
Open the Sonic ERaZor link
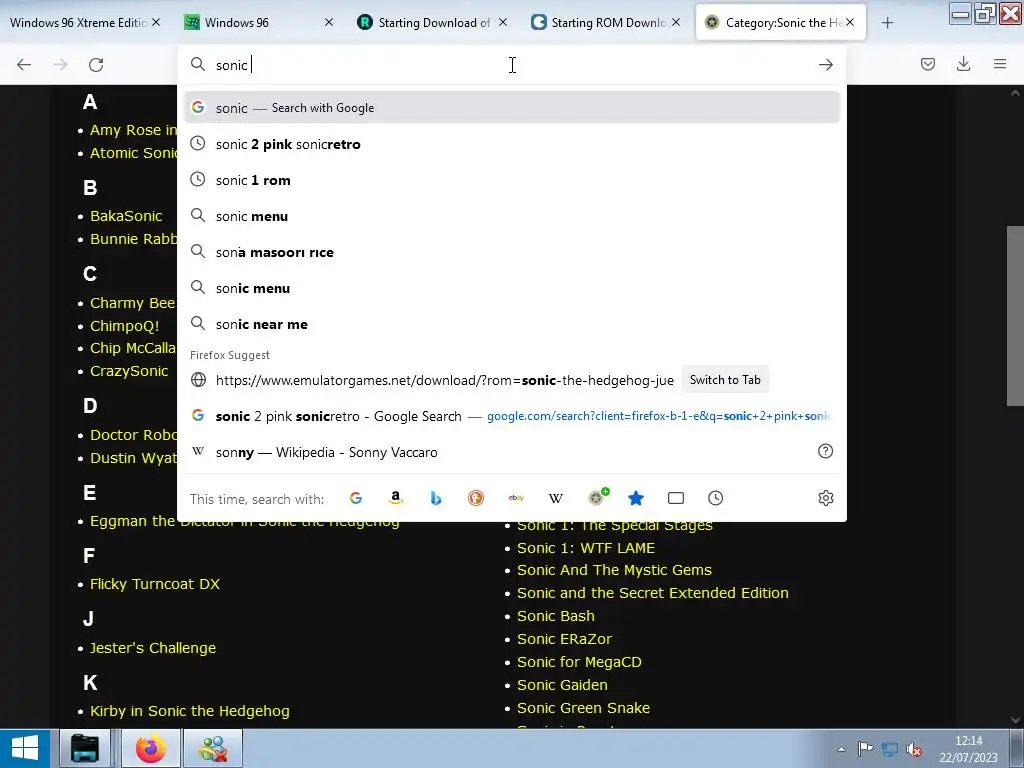coord(564,639)
